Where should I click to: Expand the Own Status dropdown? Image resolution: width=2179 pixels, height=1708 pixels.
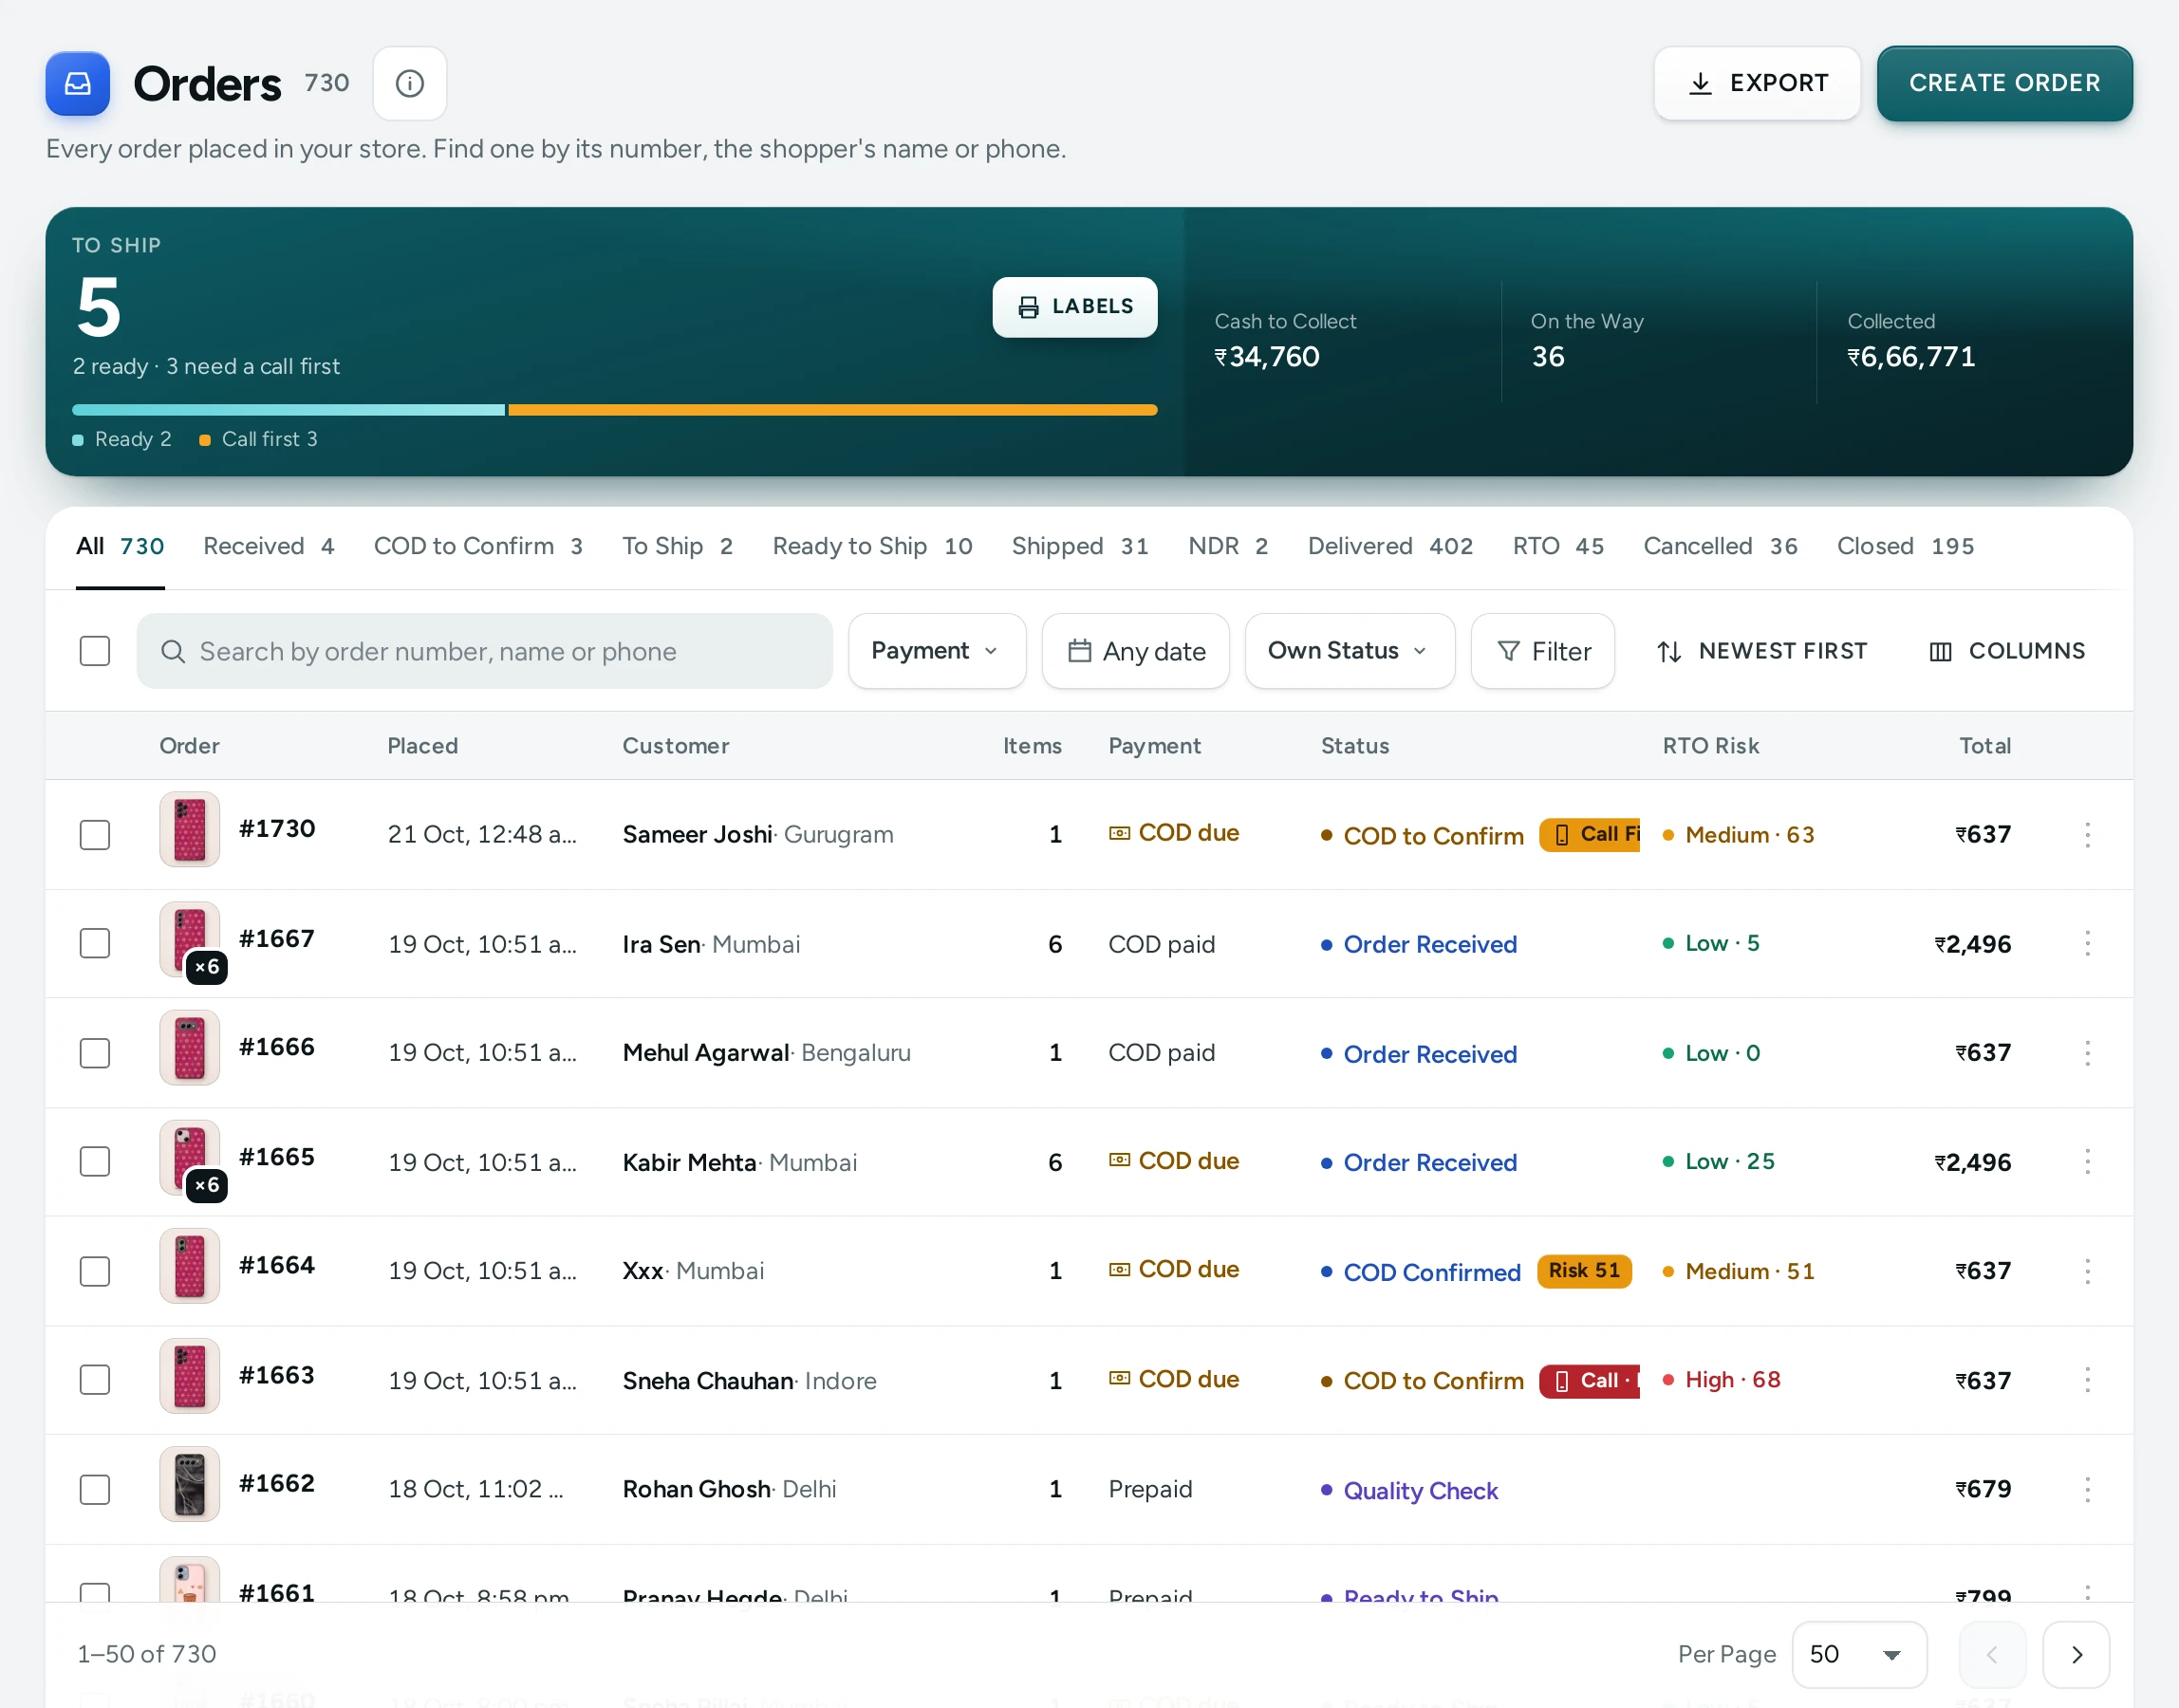click(1349, 651)
